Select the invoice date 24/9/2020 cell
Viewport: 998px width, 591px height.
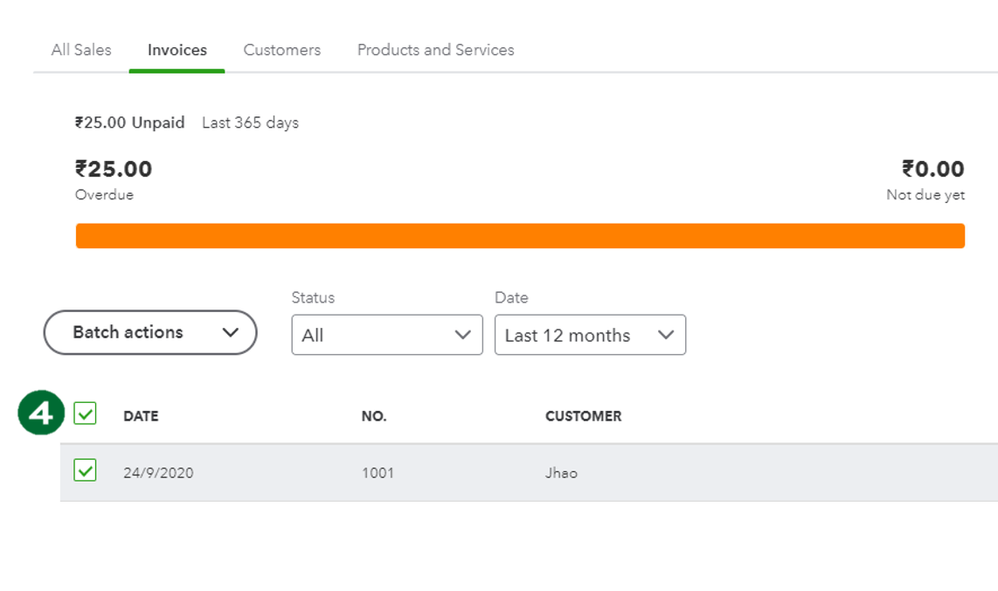pyautogui.click(x=158, y=473)
